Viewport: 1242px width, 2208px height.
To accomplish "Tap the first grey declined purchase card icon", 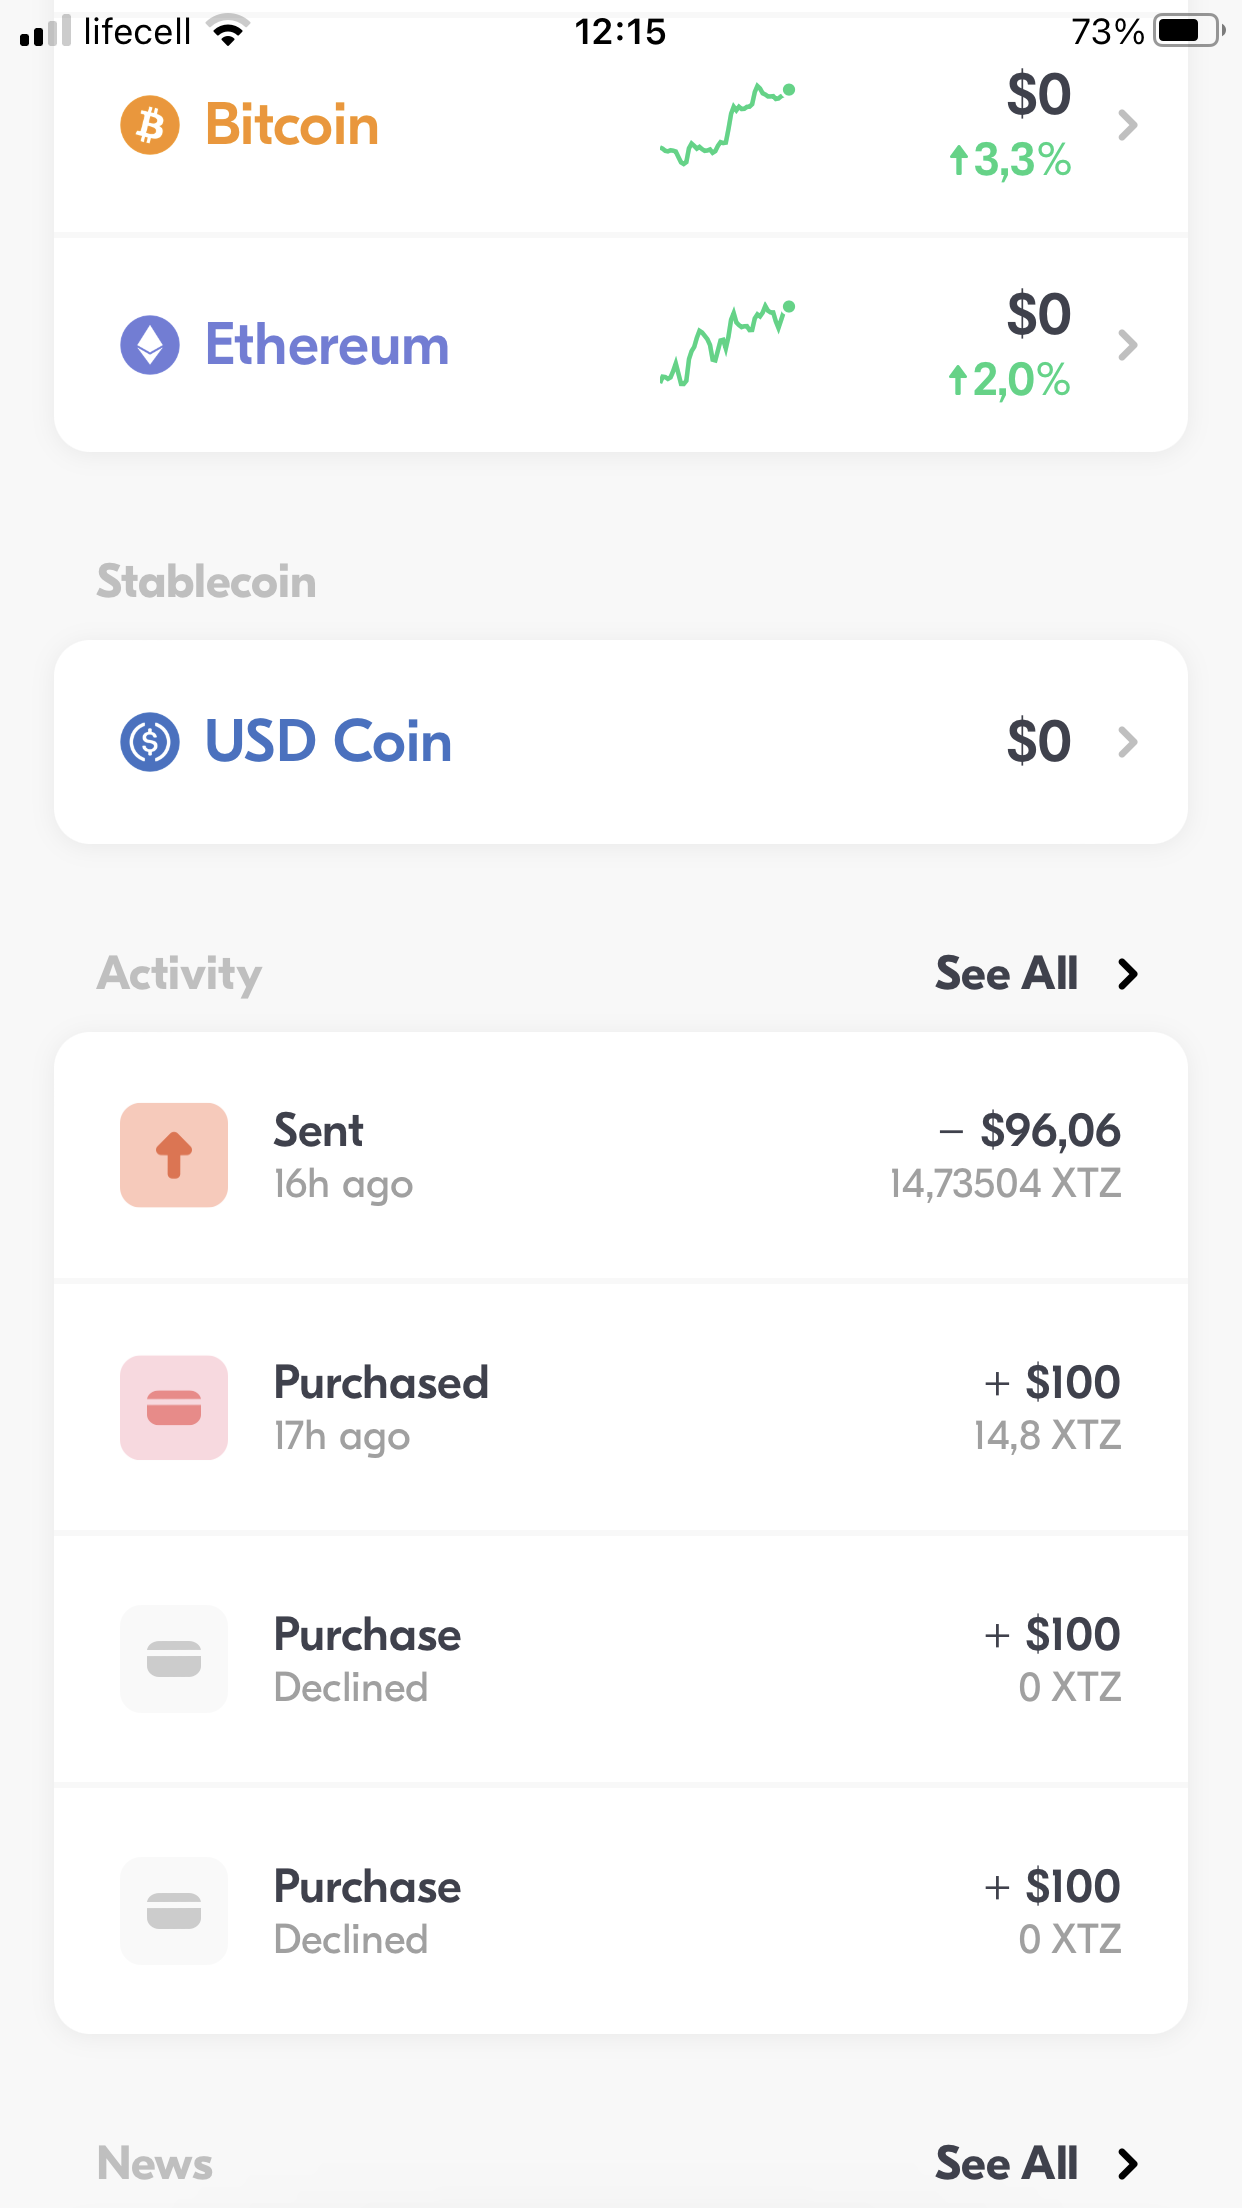I will 174,1659.
